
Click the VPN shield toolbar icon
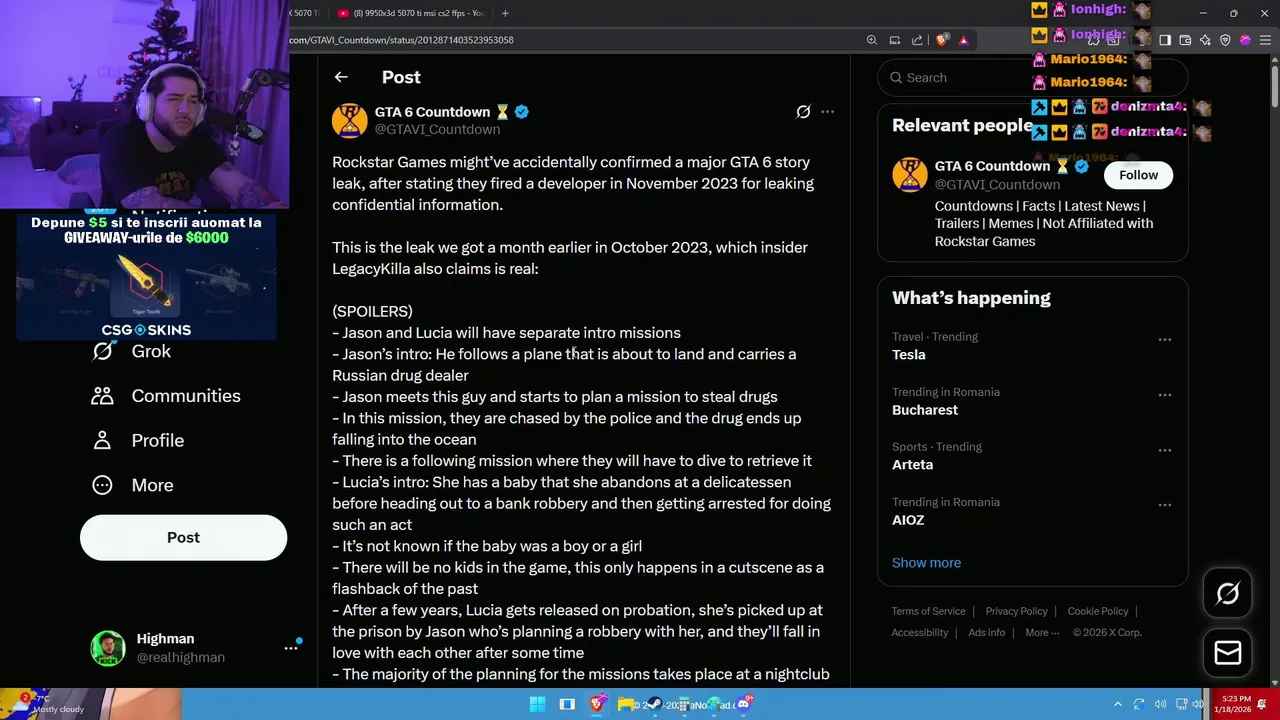coord(1225,40)
